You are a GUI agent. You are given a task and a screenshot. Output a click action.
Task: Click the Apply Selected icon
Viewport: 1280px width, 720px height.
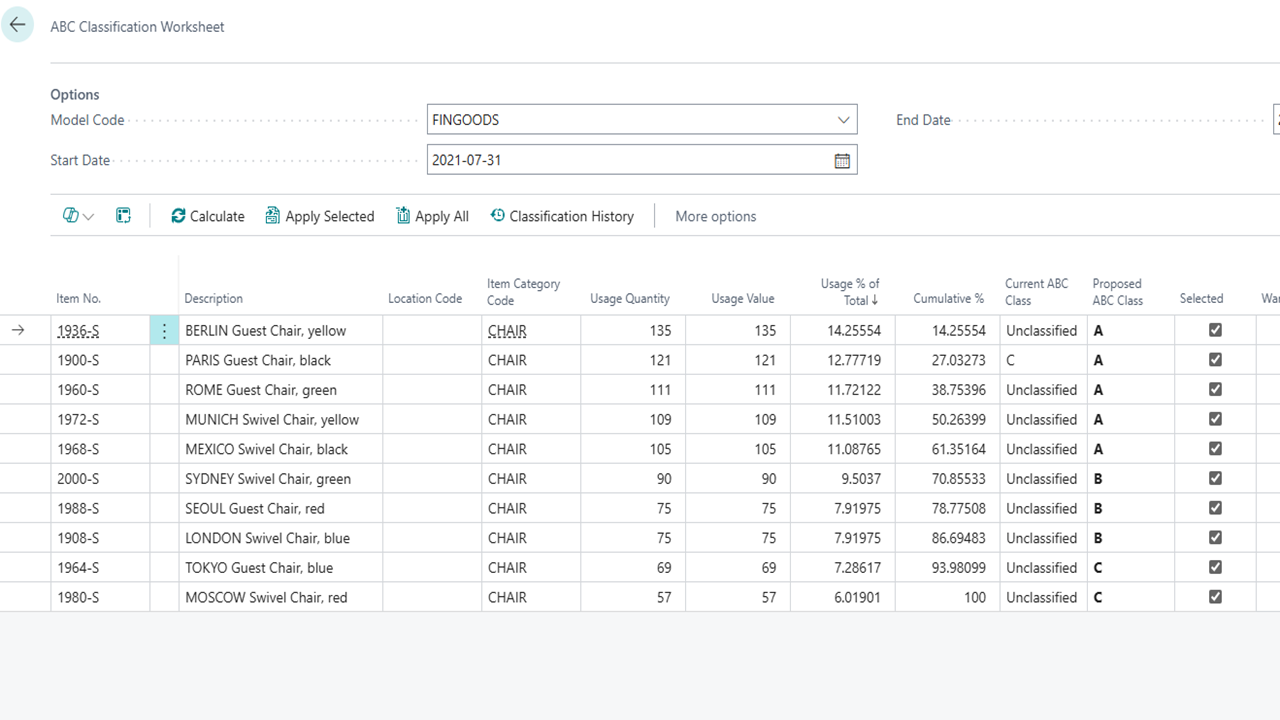coord(272,216)
